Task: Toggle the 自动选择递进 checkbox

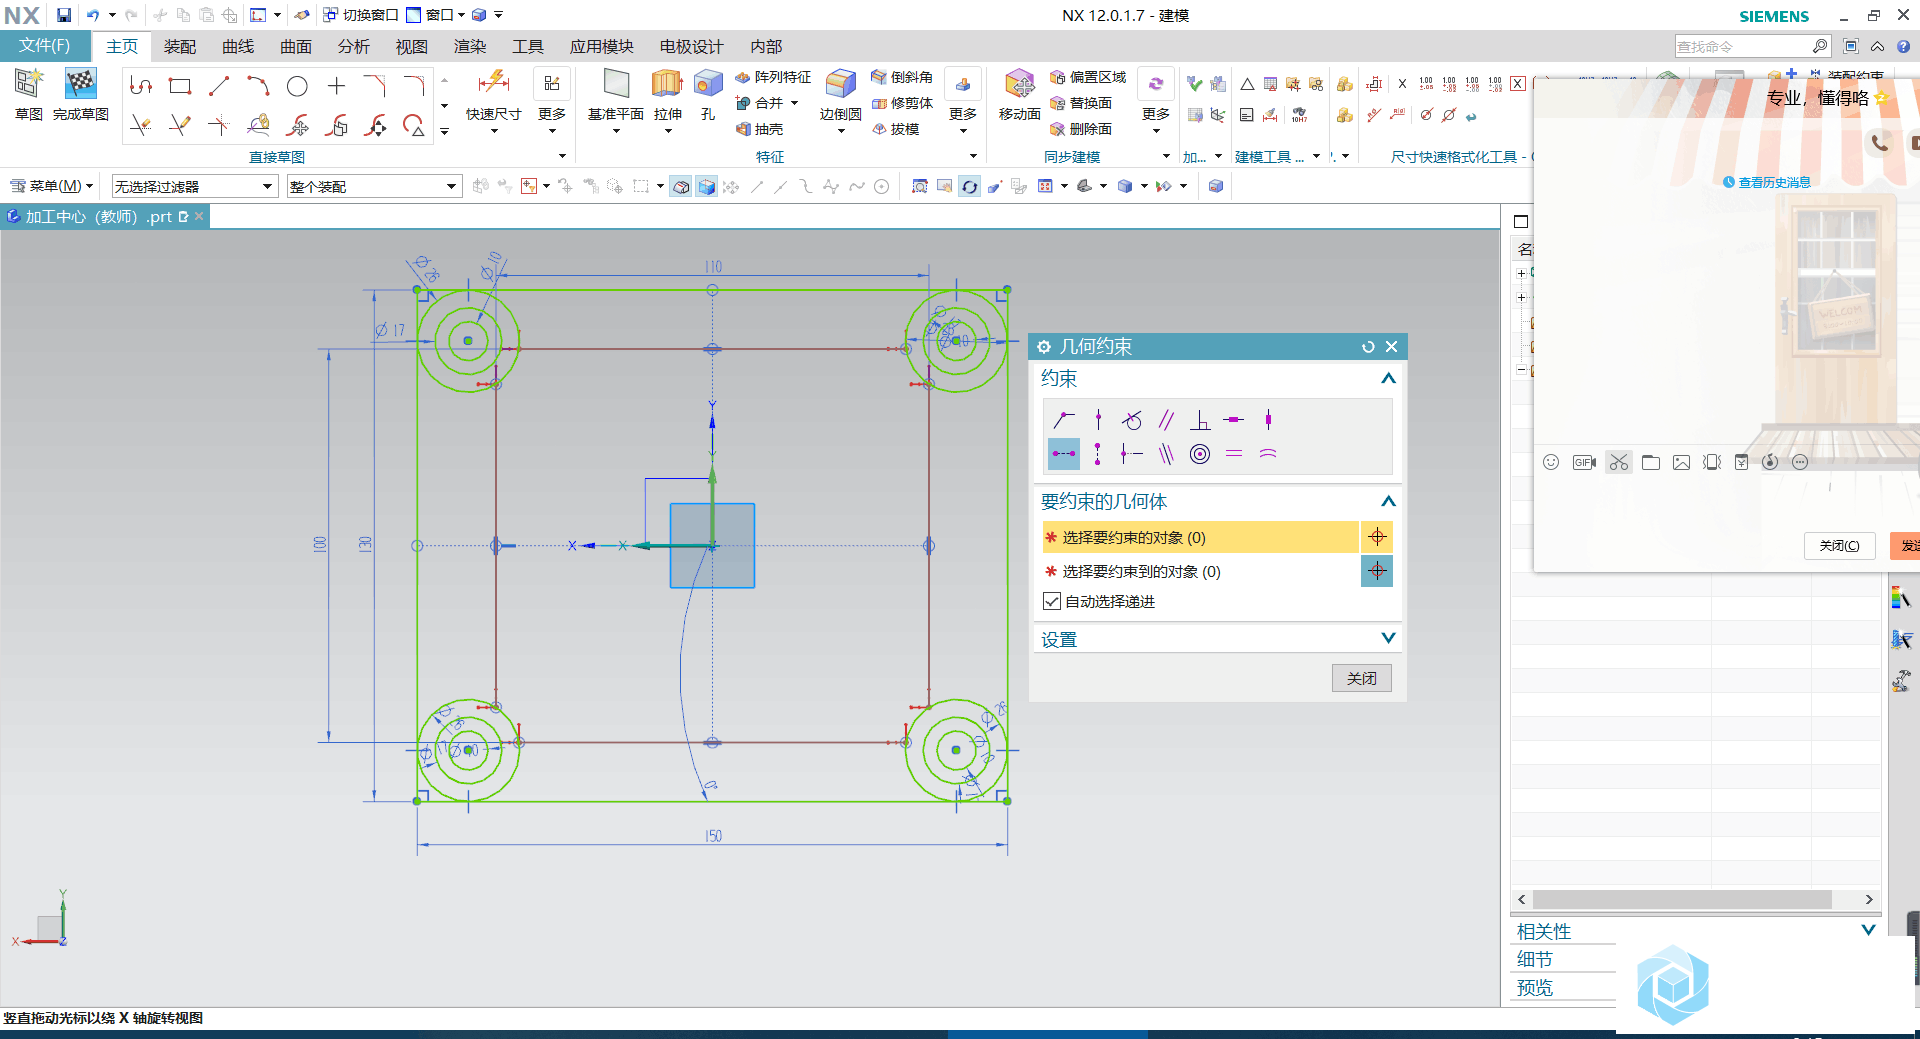Action: (1051, 601)
